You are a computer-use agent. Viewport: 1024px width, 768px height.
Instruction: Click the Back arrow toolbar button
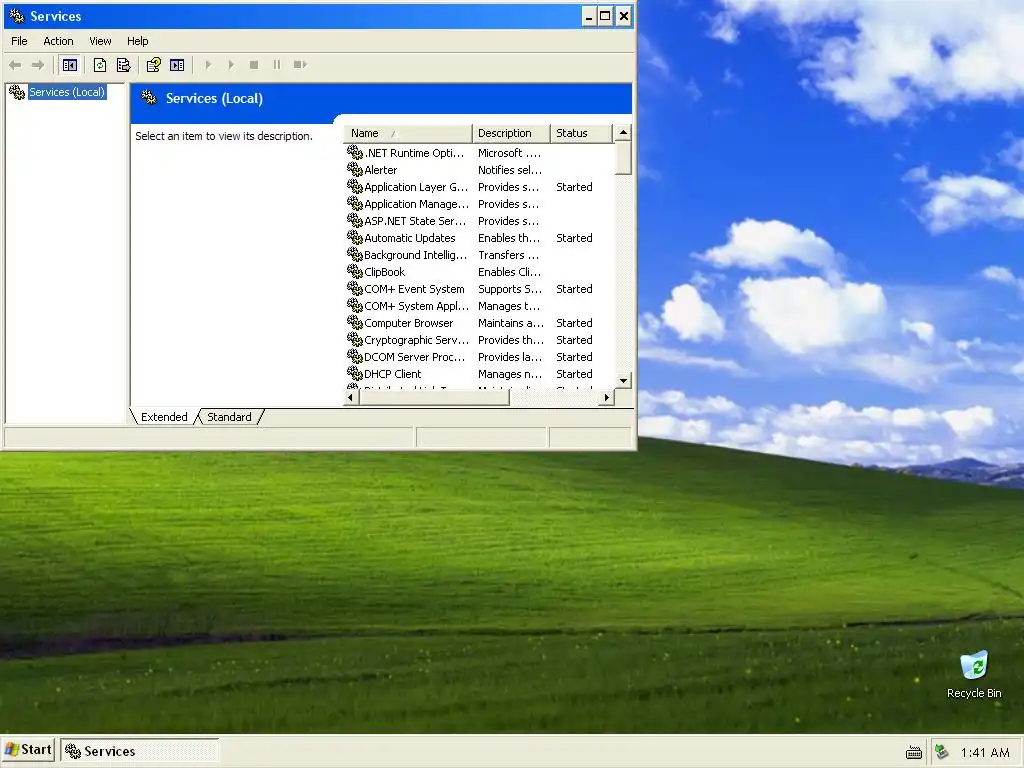(15, 65)
